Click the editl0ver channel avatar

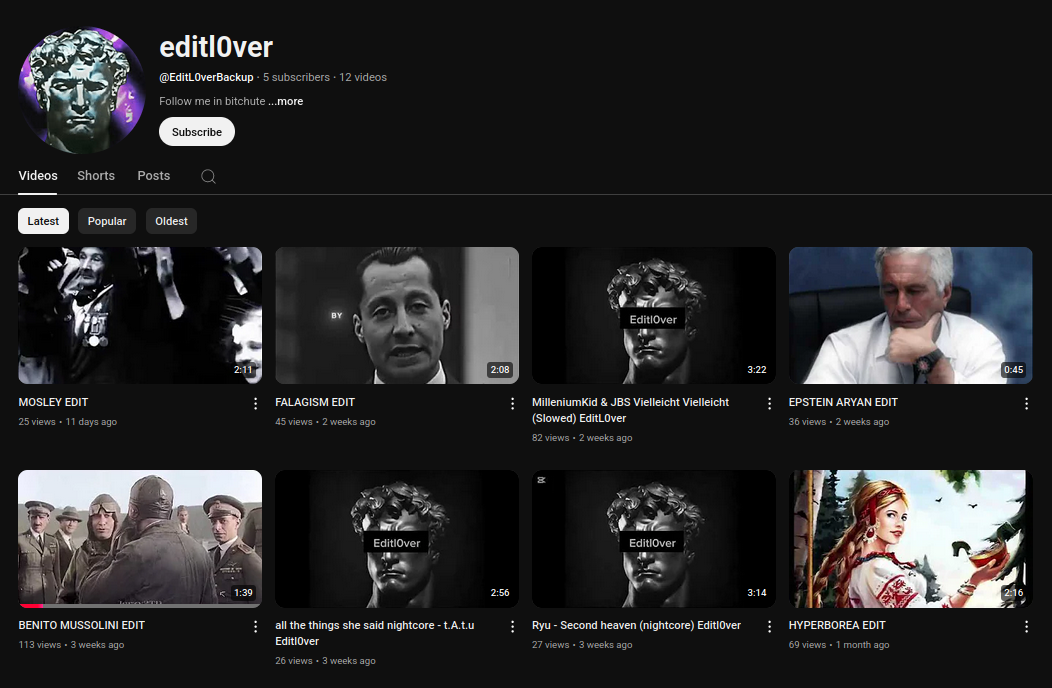tap(82, 90)
